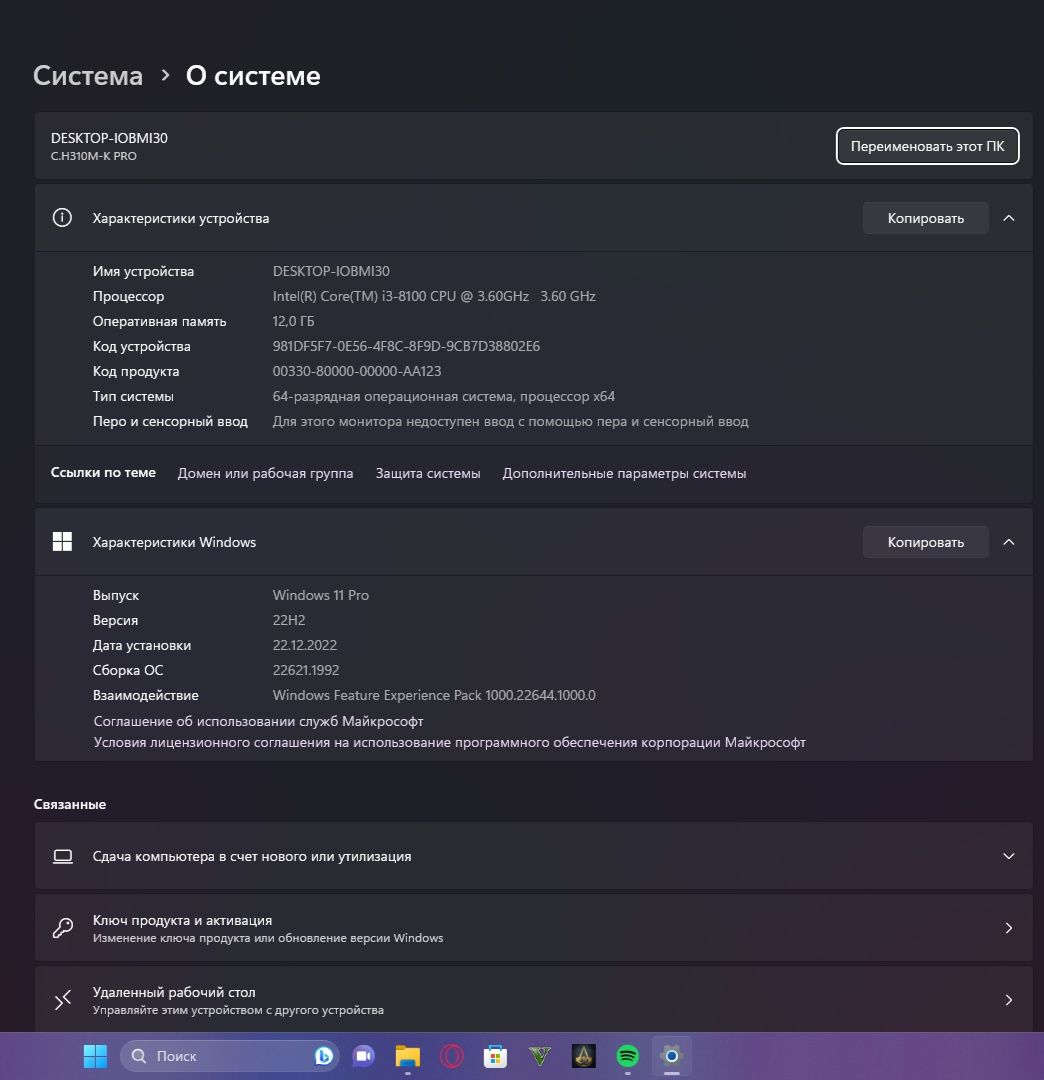
Task: Open Удаленный рабочий стол arrow
Action: 1009,999
